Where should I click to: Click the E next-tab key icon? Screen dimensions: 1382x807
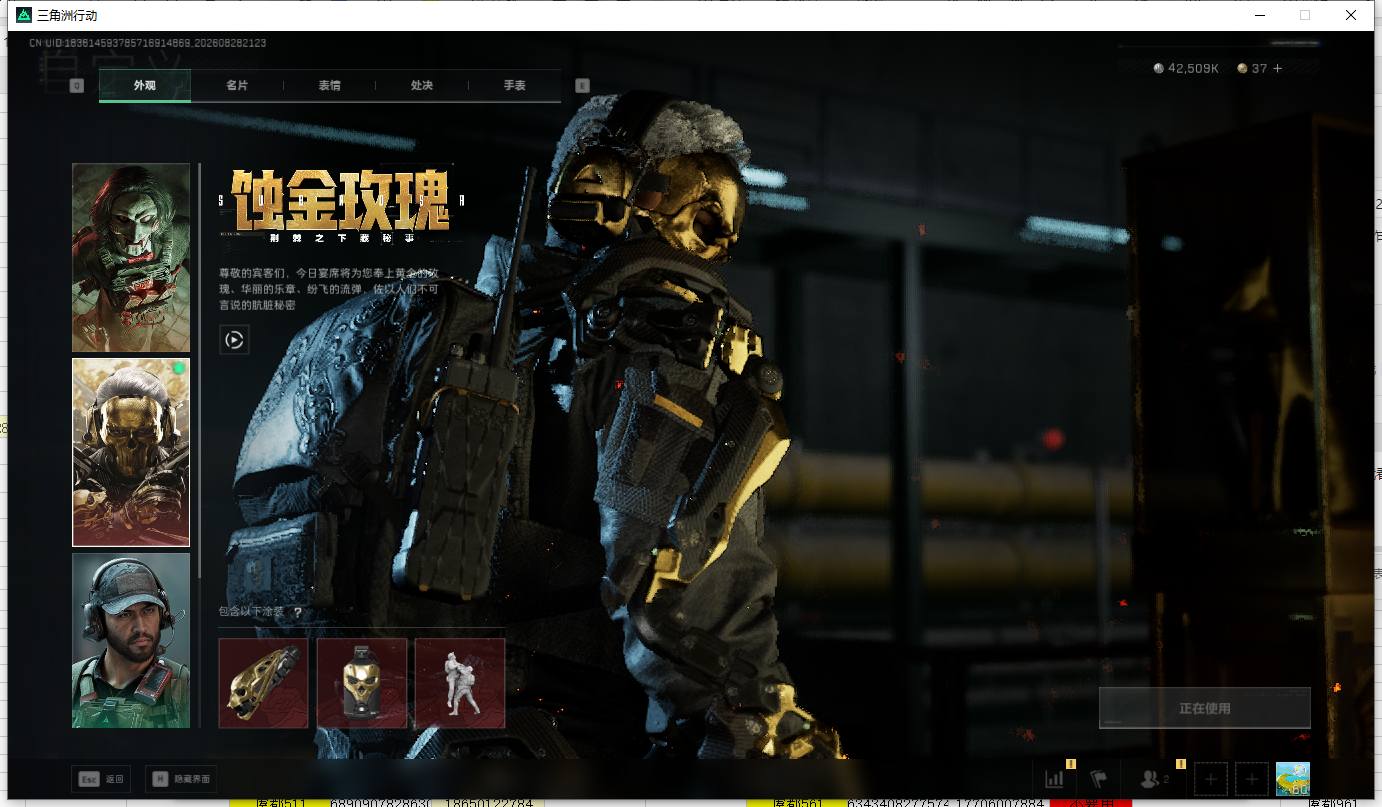(582, 86)
